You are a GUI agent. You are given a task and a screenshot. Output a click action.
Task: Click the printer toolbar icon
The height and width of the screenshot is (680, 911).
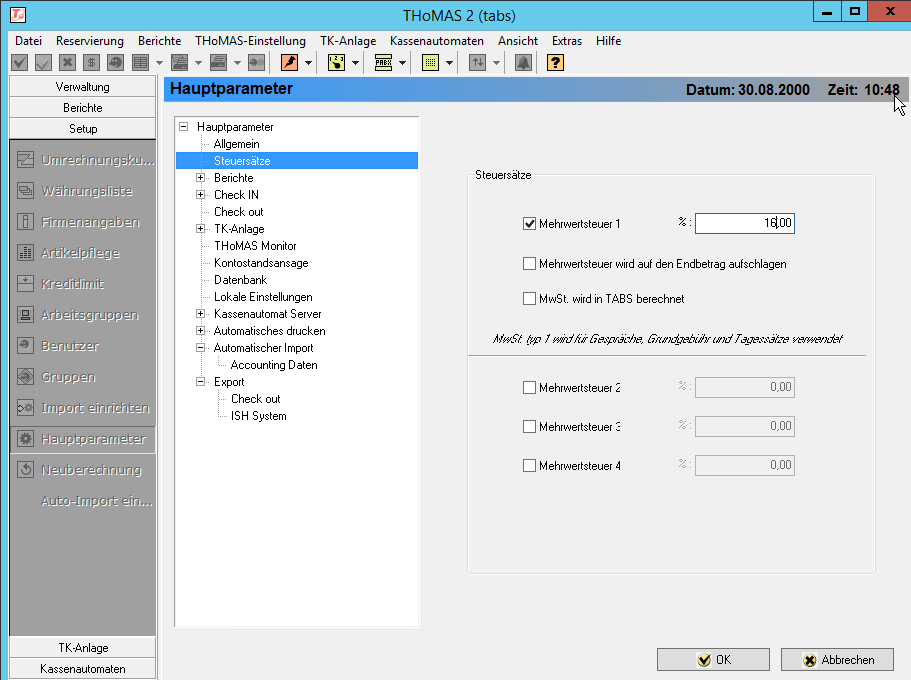tap(218, 62)
